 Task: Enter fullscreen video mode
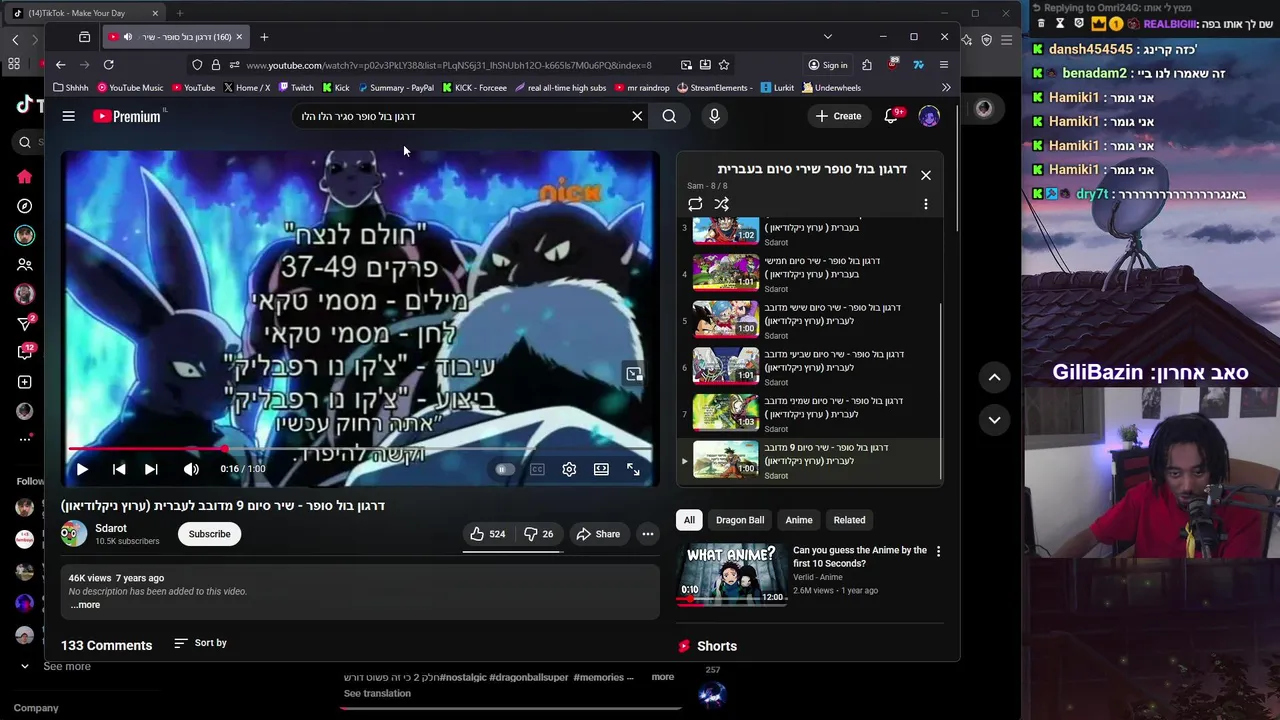click(x=633, y=469)
